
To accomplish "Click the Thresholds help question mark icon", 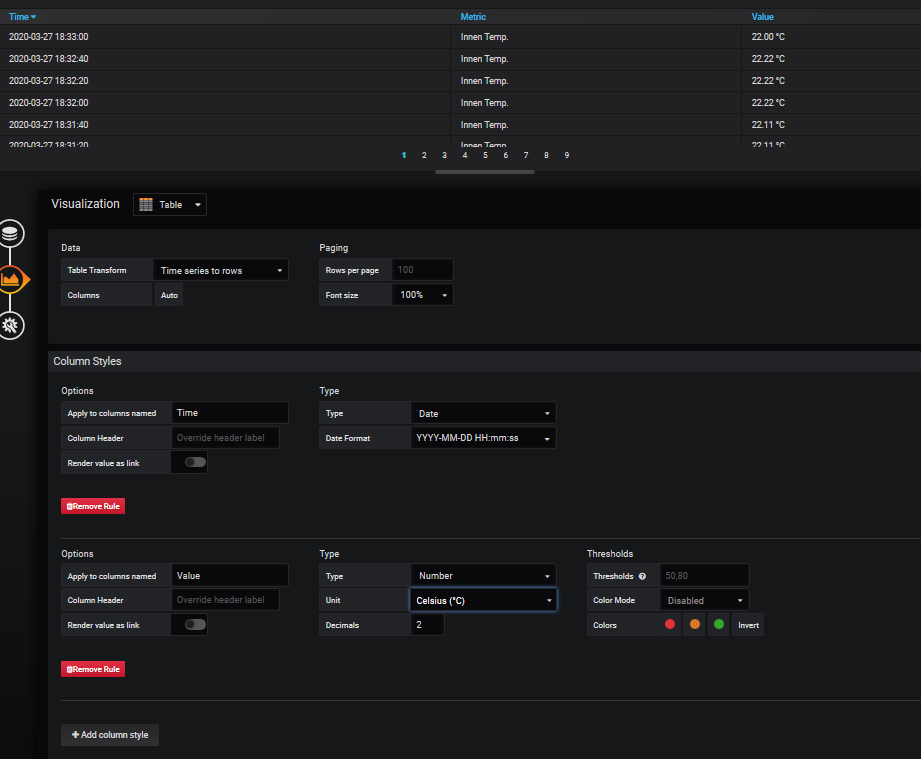I will coord(642,576).
